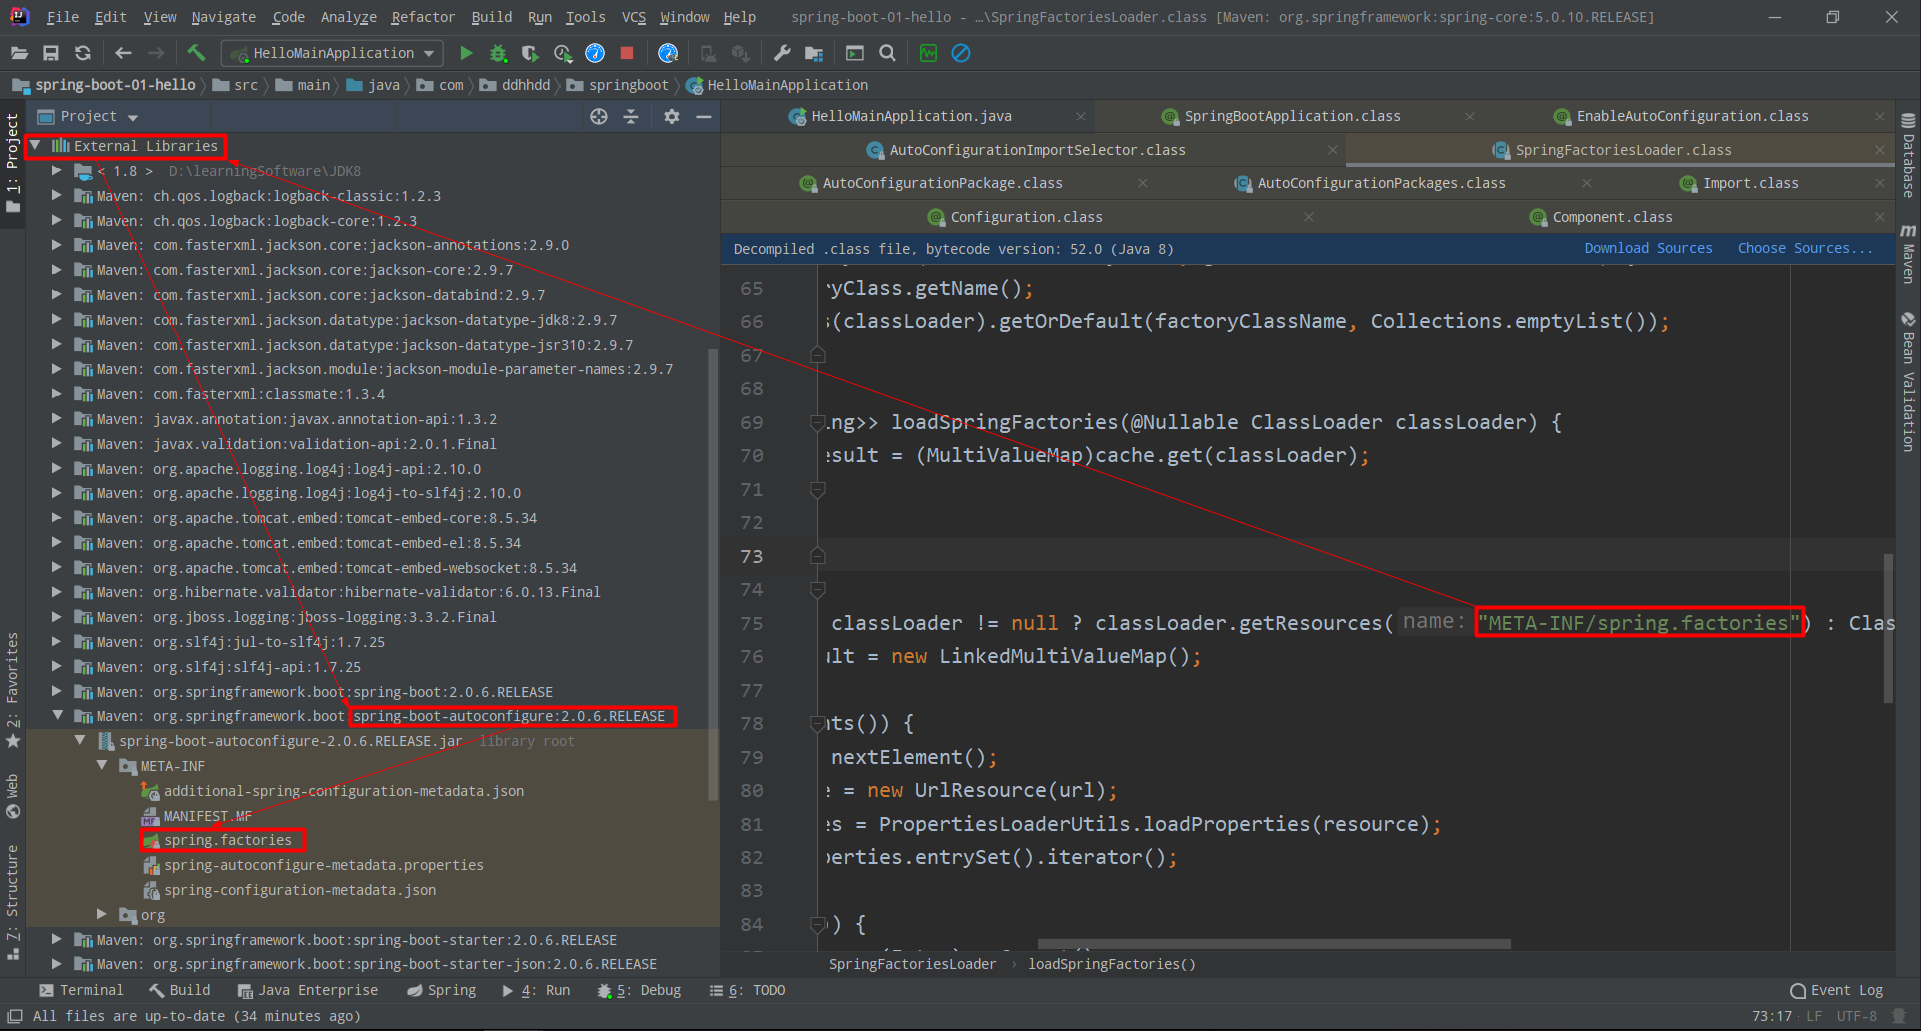This screenshot has height=1031, width=1921.
Task: Click the Open file toolbar icon
Action: pyautogui.click(x=19, y=53)
